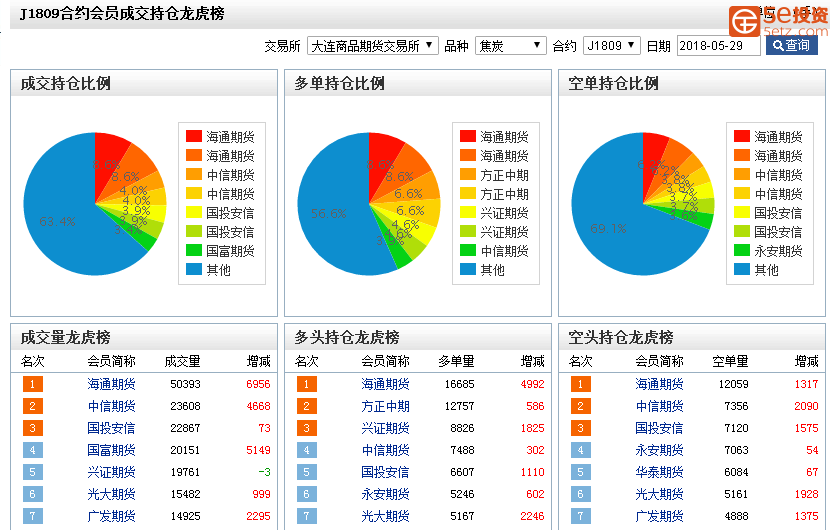This screenshot has height=530, width=836.
Task: Click rank 1 badge in 成交量龙虎榜
Action: pos(33,384)
